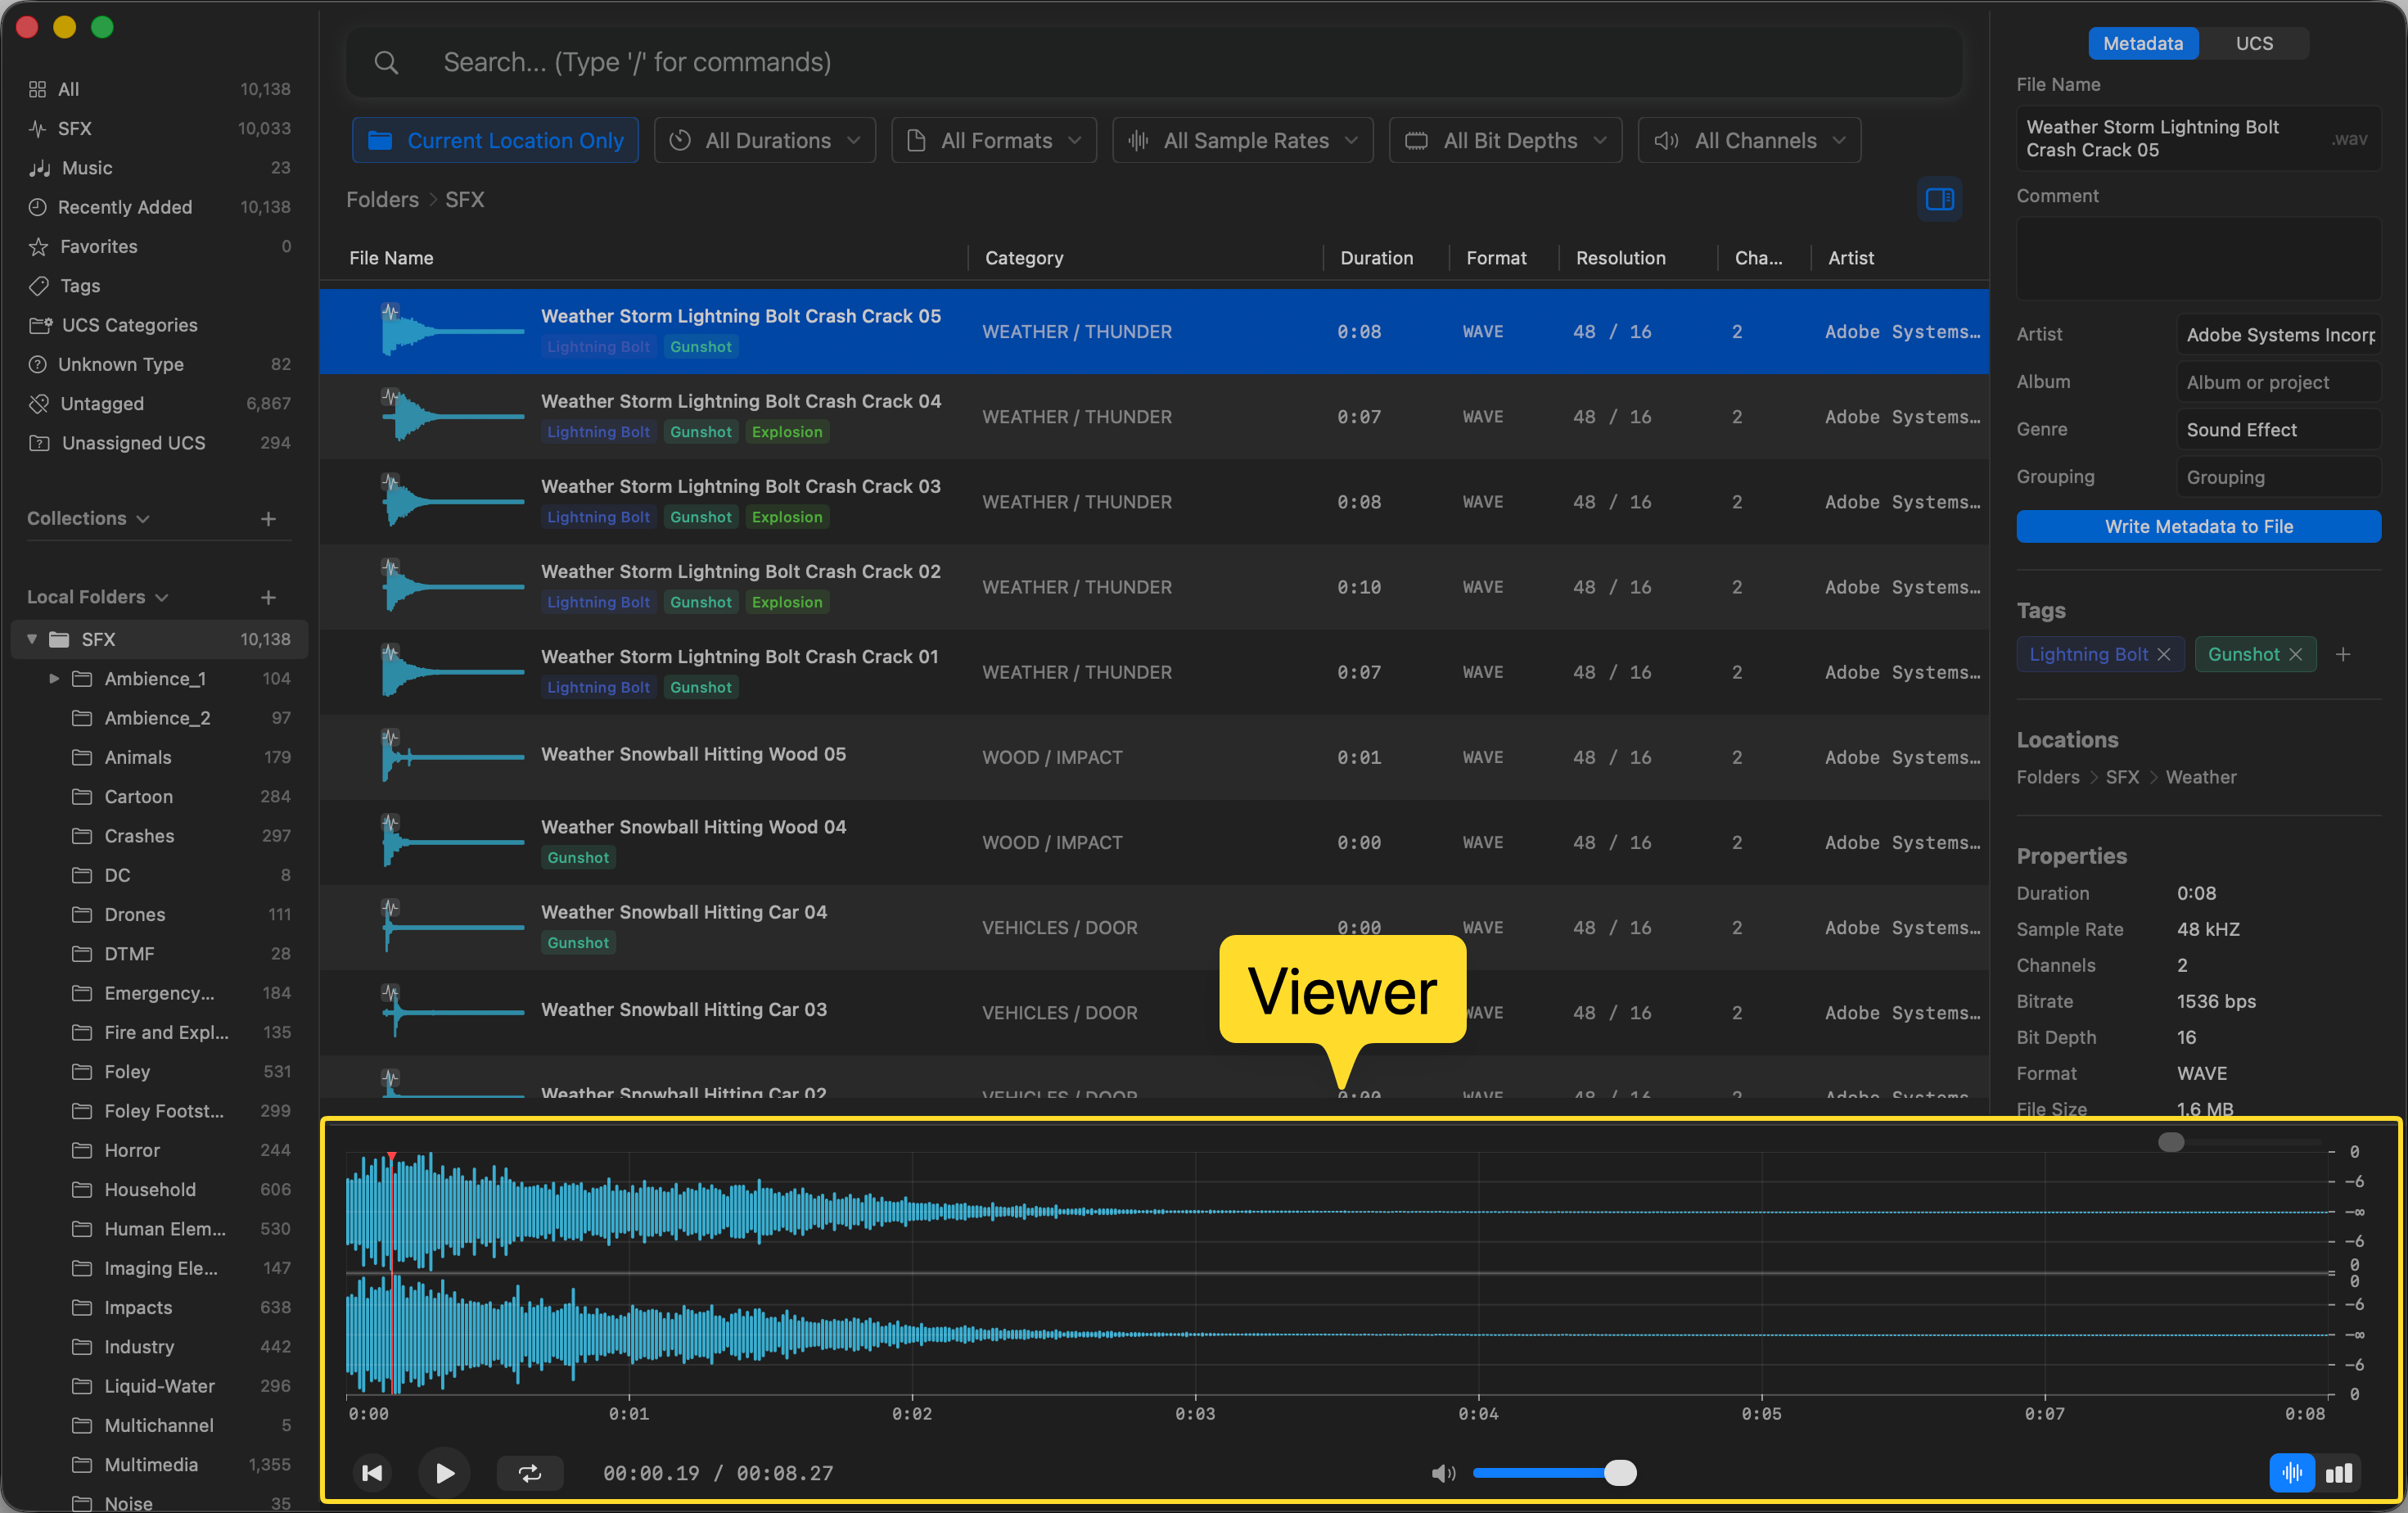
Task: Open the All Channels dropdown
Action: tap(1749, 140)
